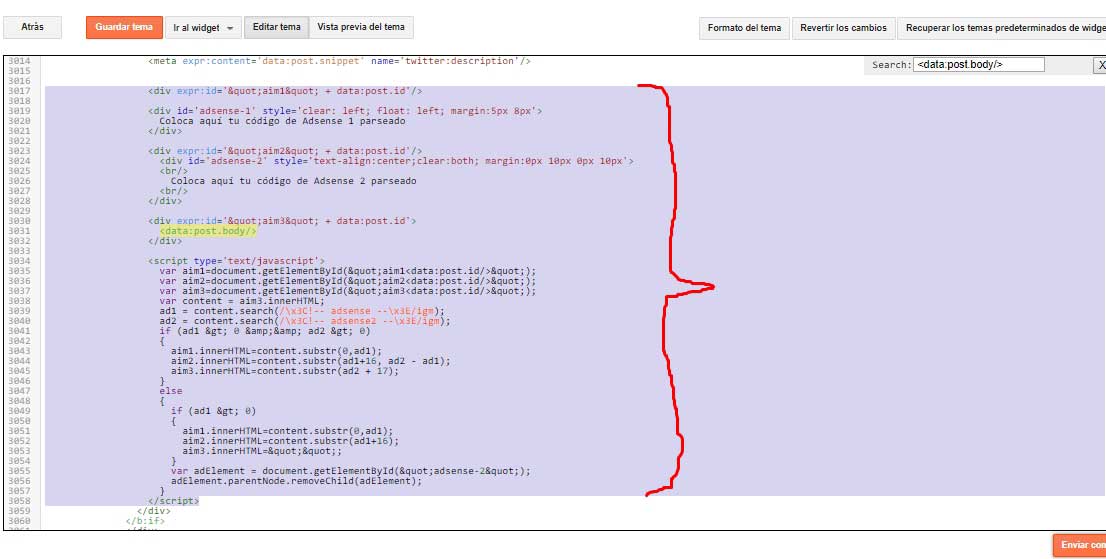Click 'aim3.innerHTML=content.substr(ad2 + 17)' line
The width and height of the screenshot is (1106, 559).
[x=285, y=370]
